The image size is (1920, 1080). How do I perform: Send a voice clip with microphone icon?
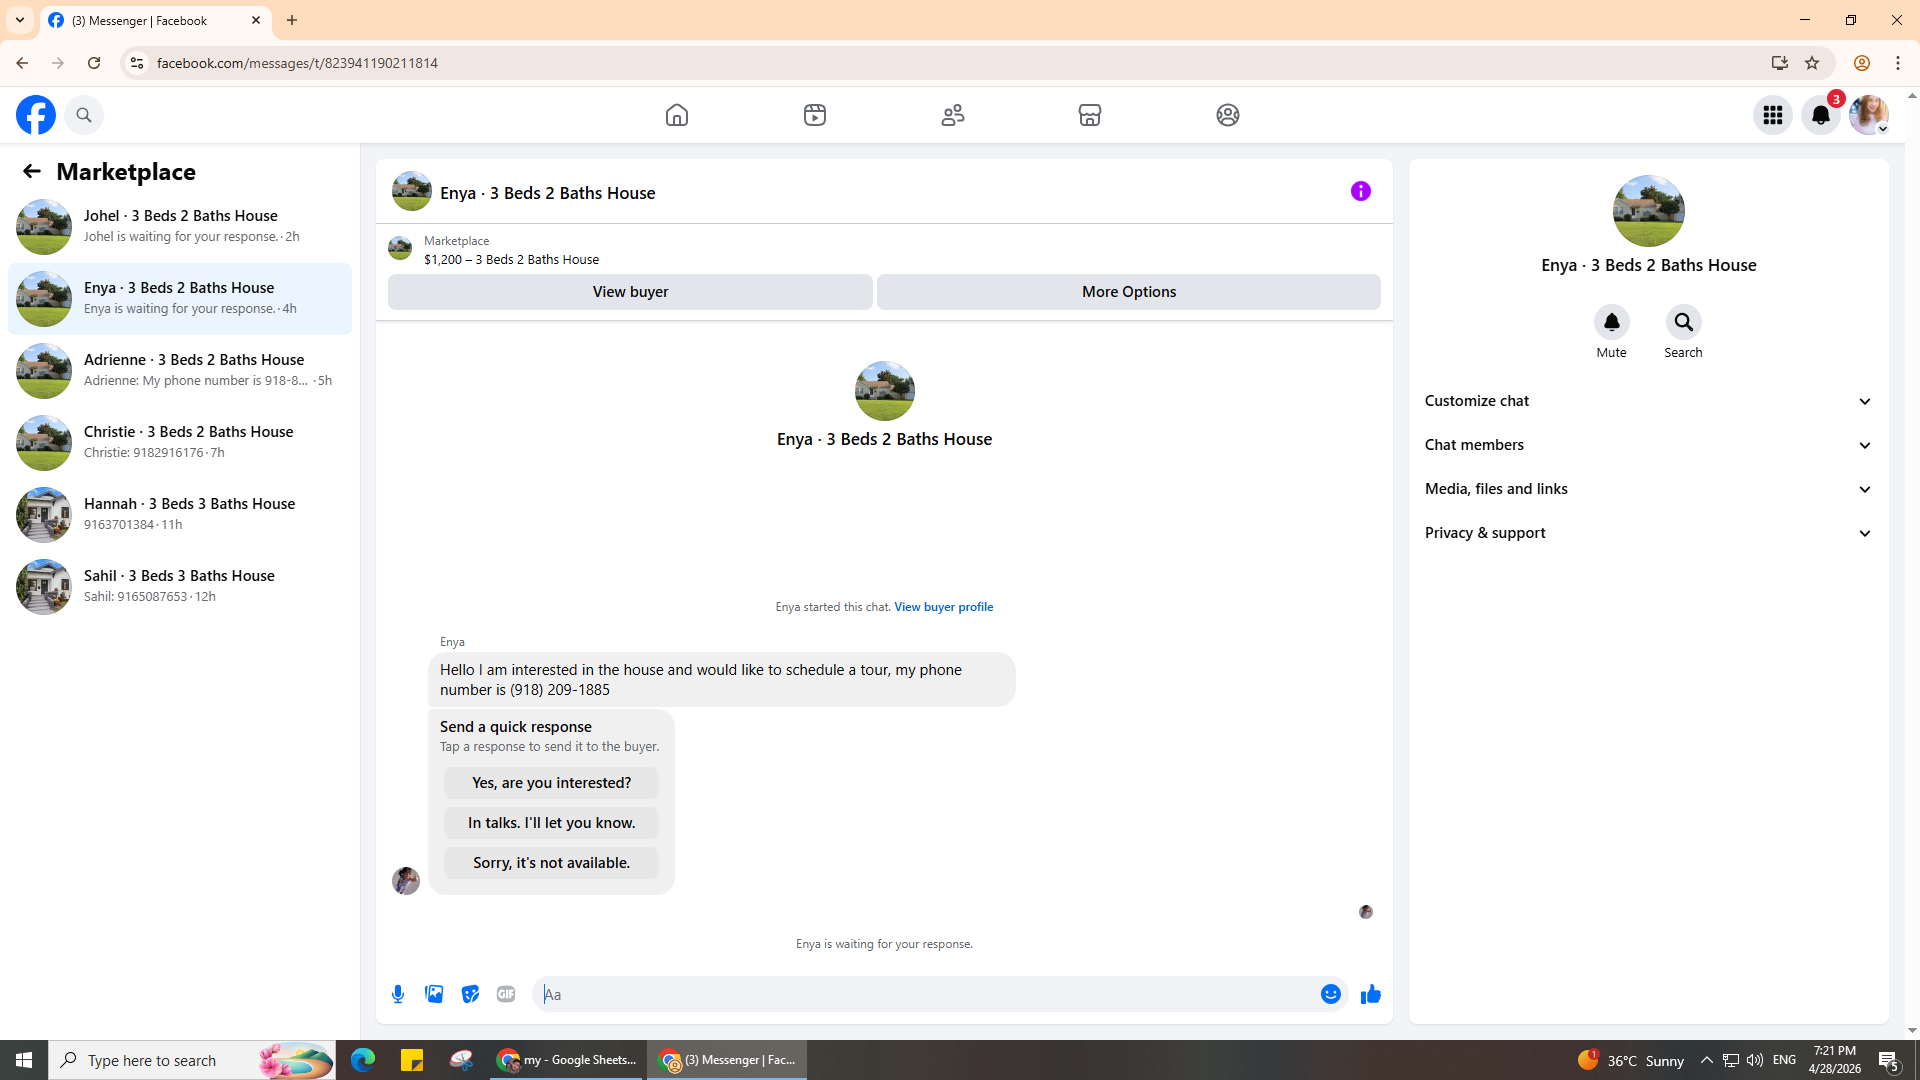398,994
